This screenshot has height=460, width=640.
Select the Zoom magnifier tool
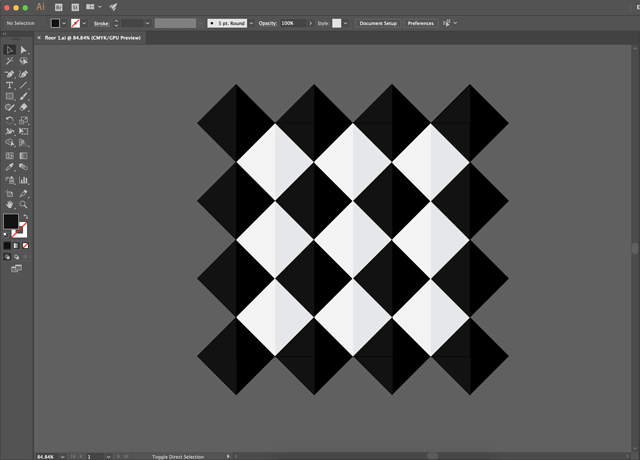(x=23, y=204)
